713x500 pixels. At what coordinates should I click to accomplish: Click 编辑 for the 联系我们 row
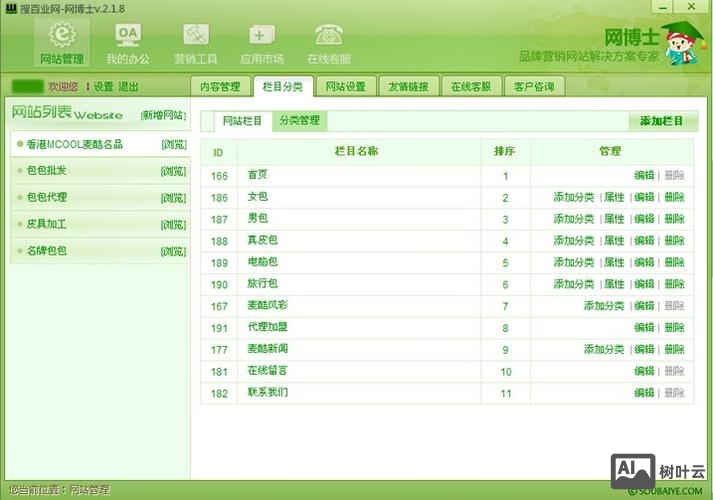(644, 393)
